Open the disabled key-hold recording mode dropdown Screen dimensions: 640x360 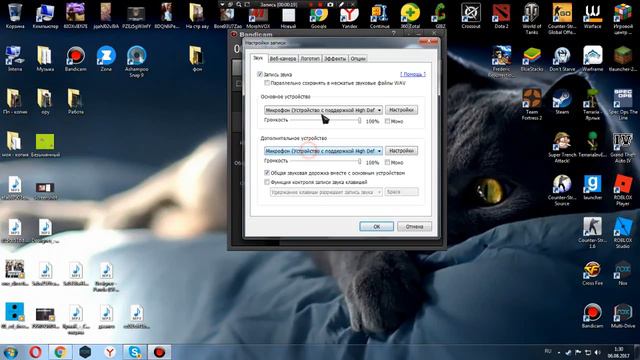pyautogui.click(x=326, y=192)
